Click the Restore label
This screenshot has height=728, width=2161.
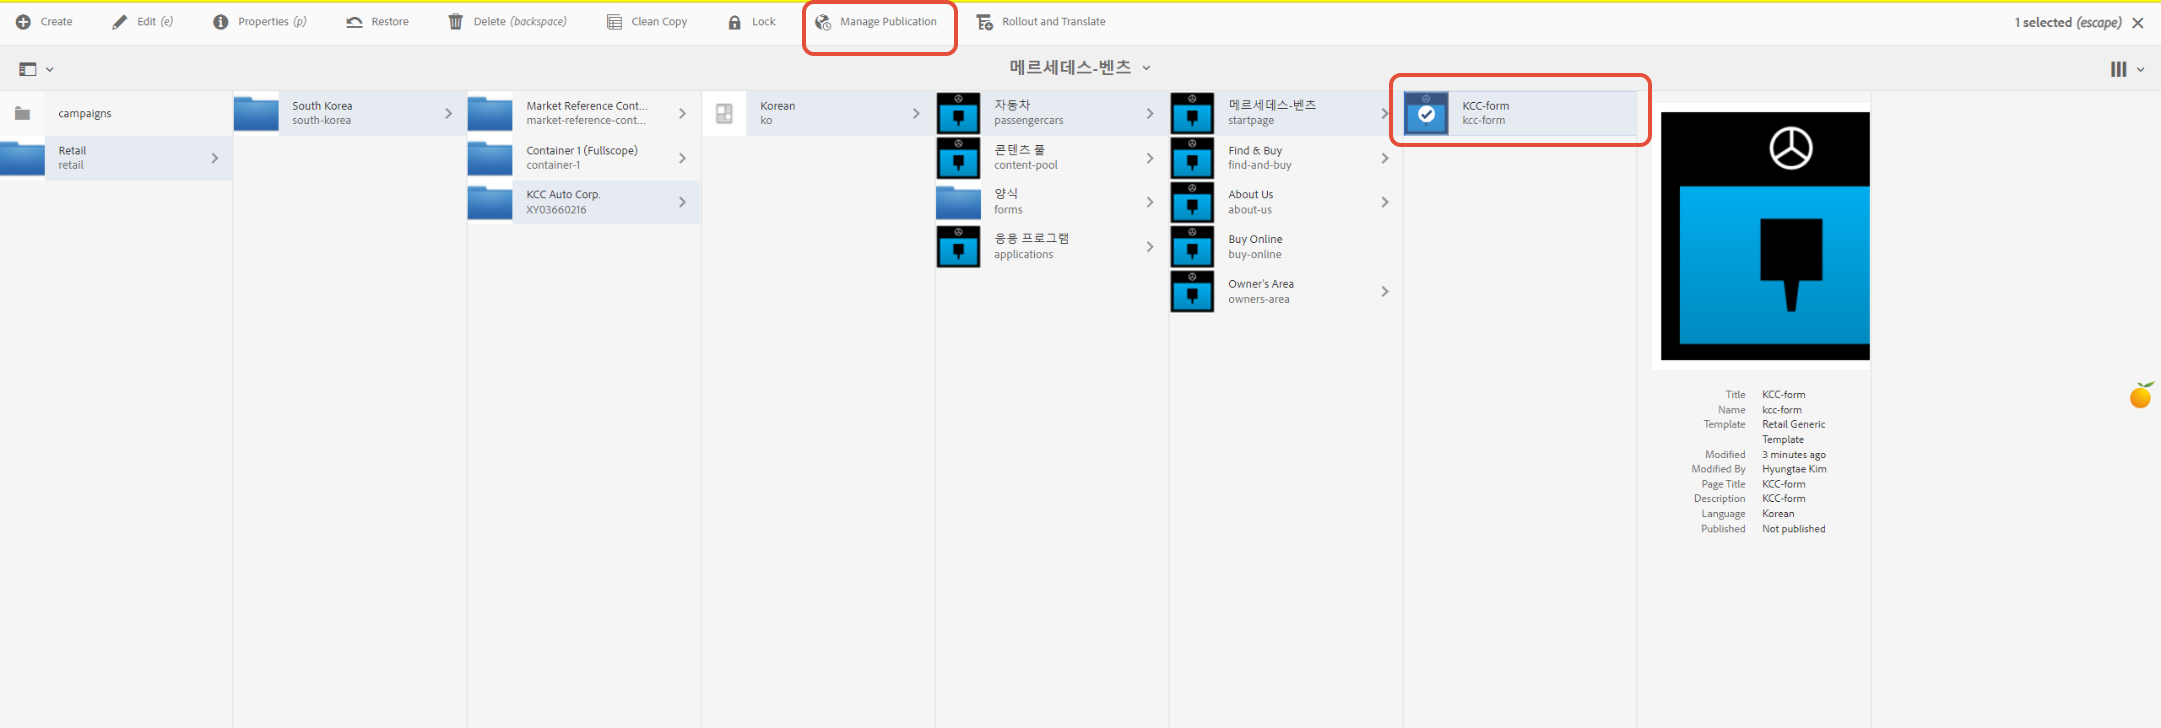[390, 22]
